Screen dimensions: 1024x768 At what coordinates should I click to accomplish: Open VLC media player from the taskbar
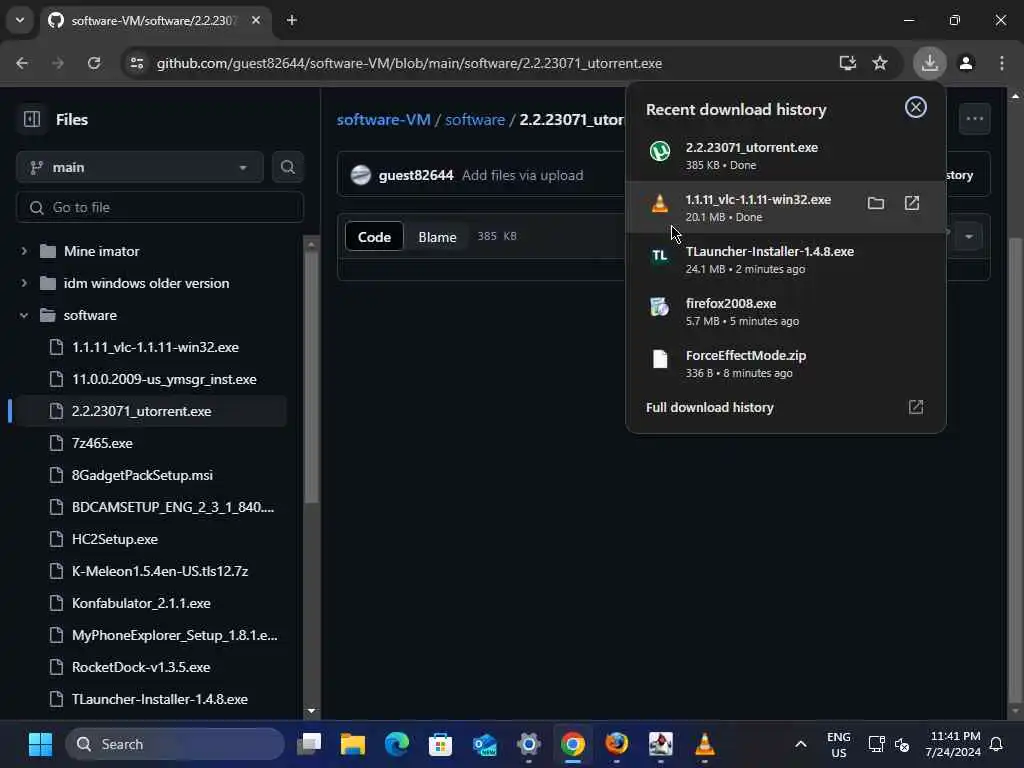pos(705,744)
